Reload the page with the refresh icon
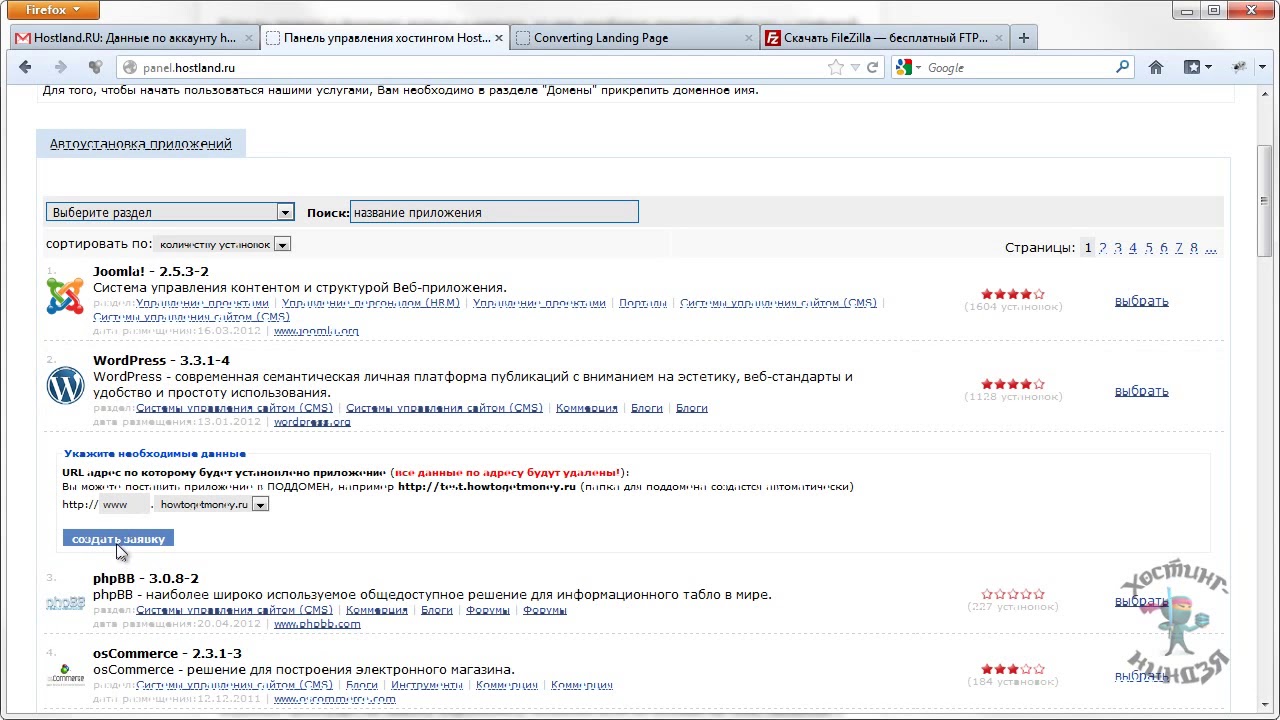1280x720 pixels. tap(872, 67)
